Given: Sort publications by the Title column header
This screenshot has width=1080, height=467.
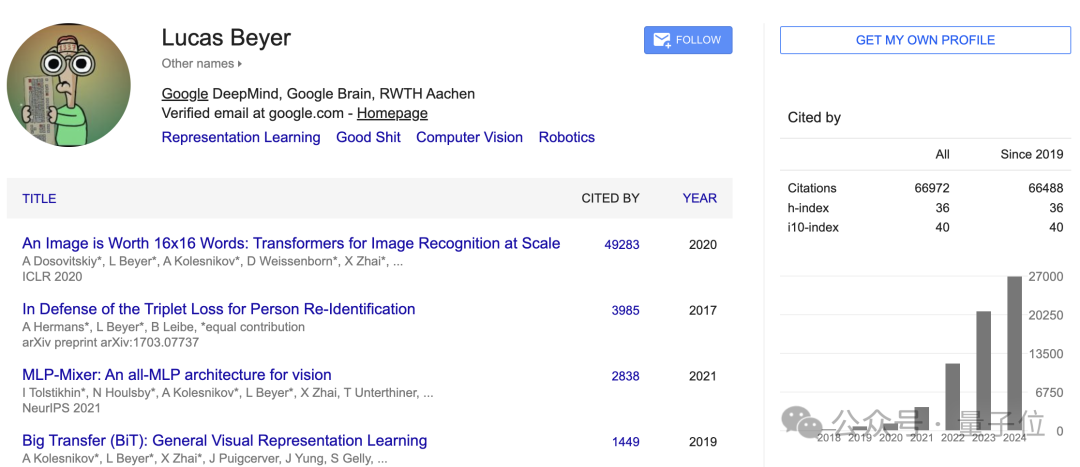Looking at the screenshot, I should [x=39, y=198].
